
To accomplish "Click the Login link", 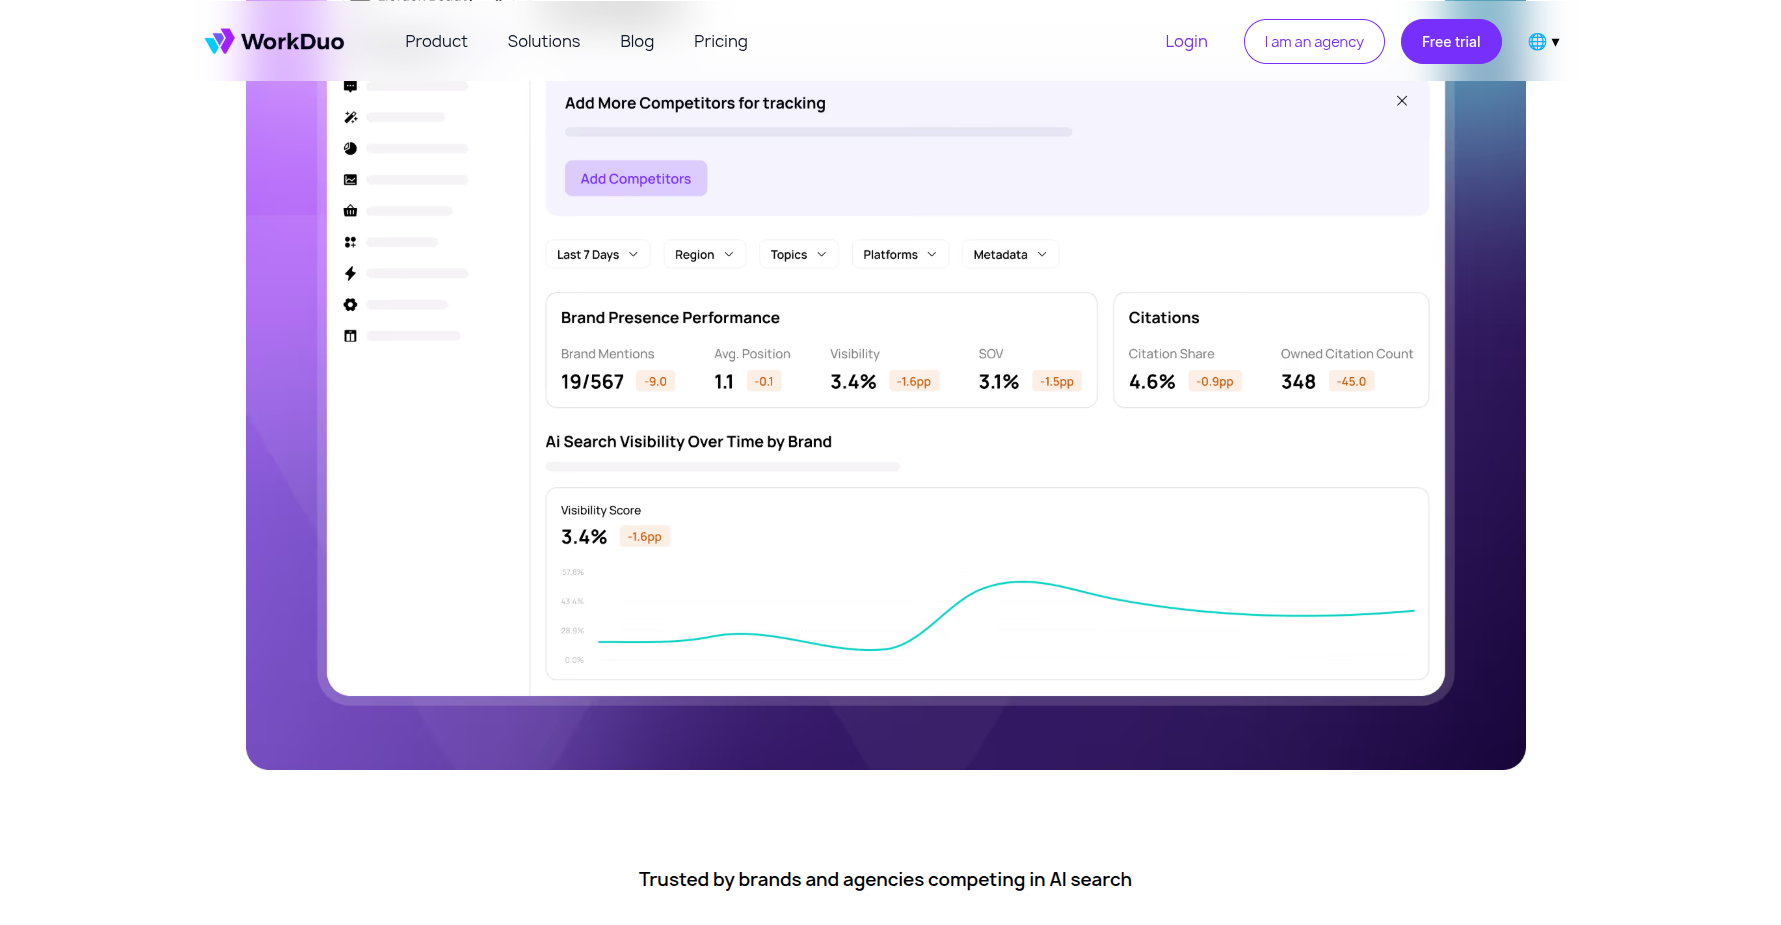I will [1186, 41].
